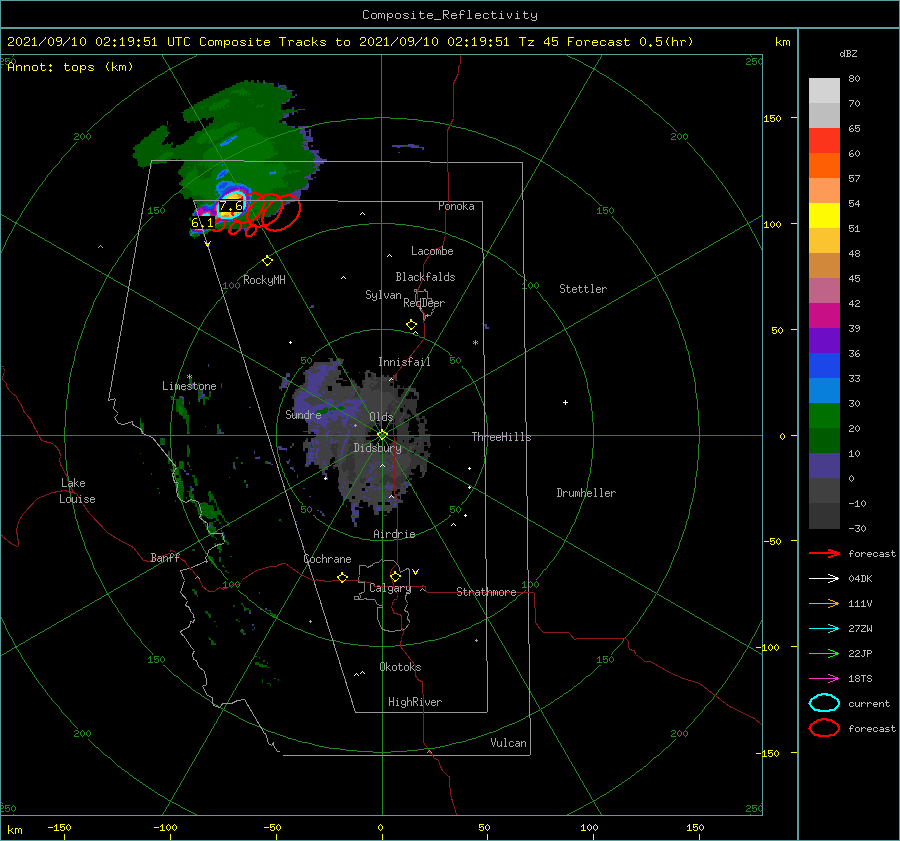Click the Strathmore town label
Screen dimensions: 900x841
pos(486,592)
